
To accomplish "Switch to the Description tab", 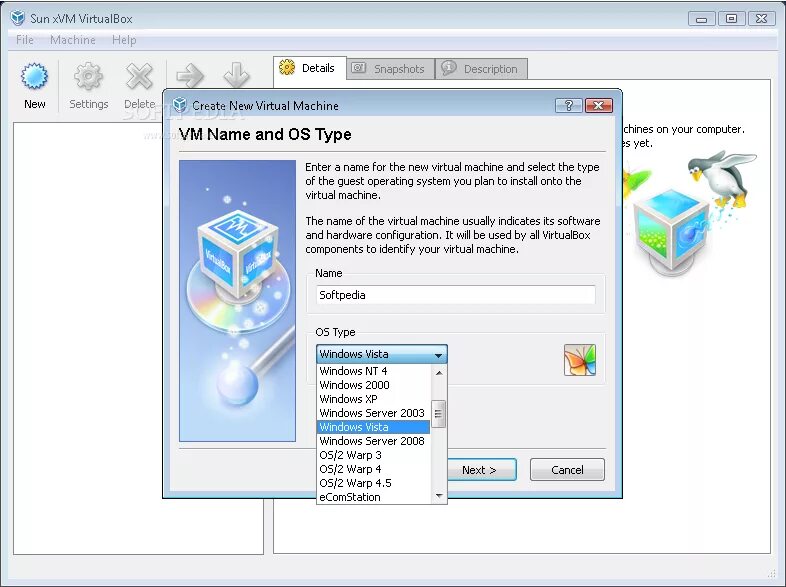I will [481, 69].
